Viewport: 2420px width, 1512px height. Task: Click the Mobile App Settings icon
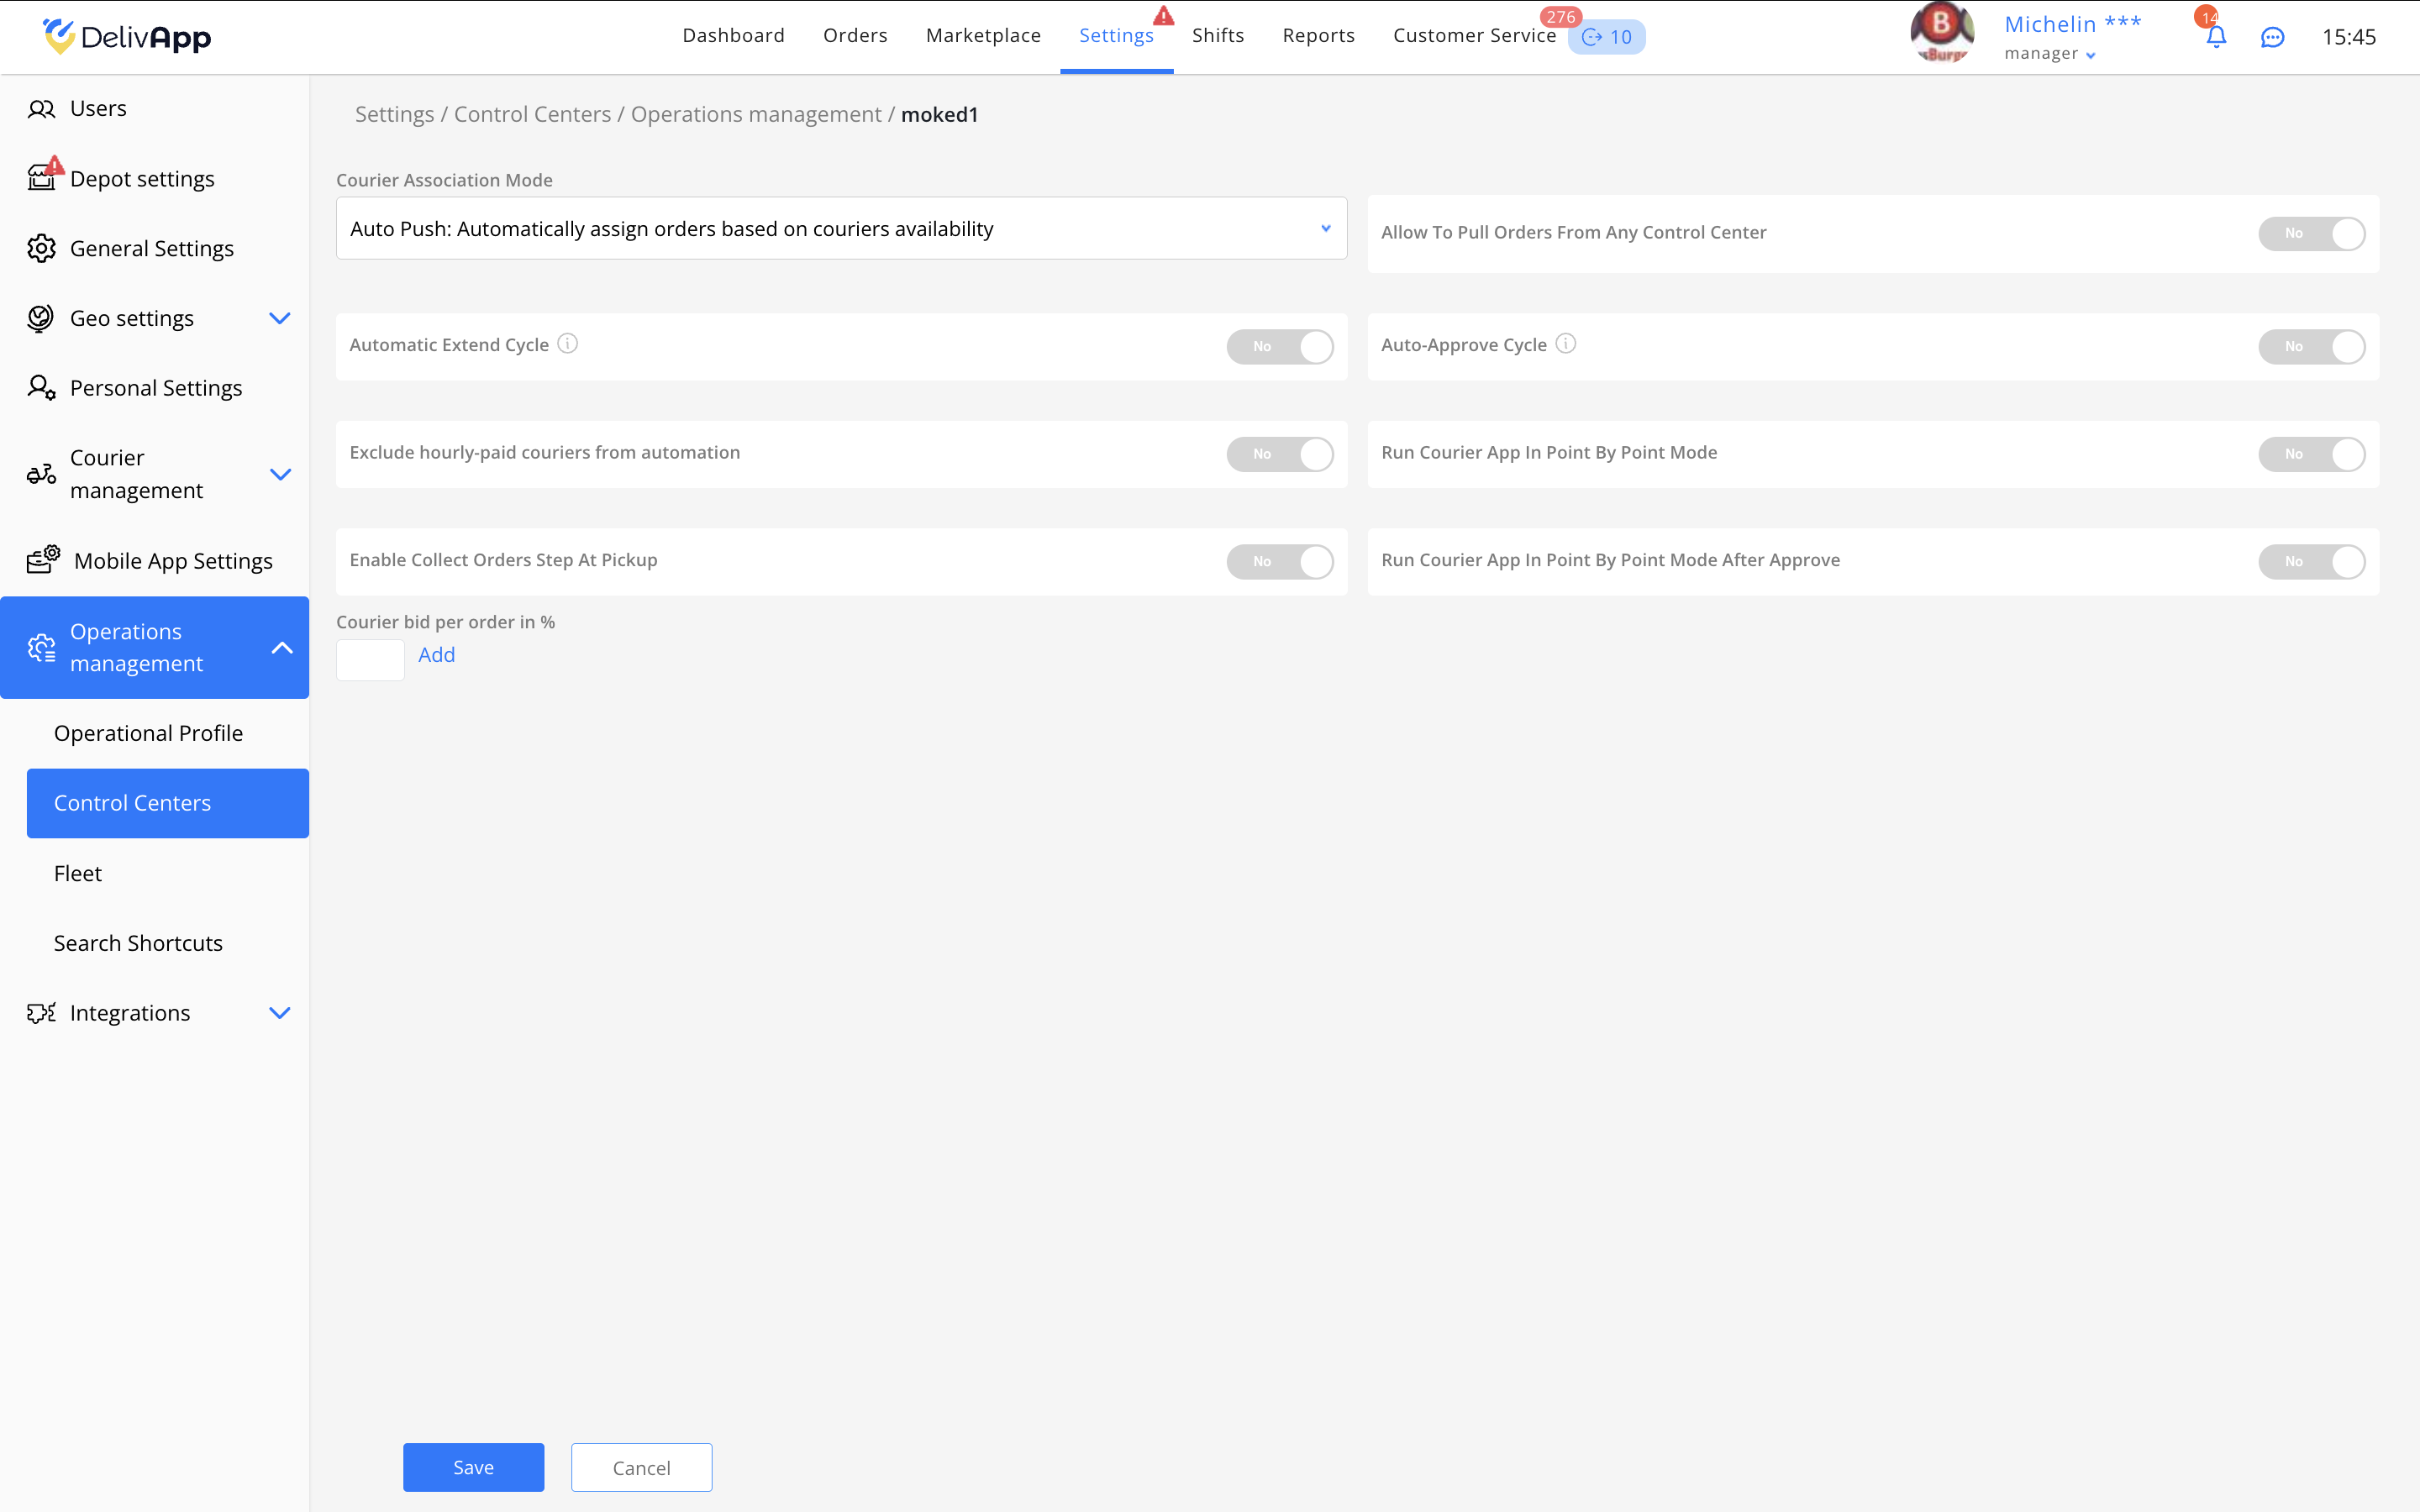coord(43,559)
